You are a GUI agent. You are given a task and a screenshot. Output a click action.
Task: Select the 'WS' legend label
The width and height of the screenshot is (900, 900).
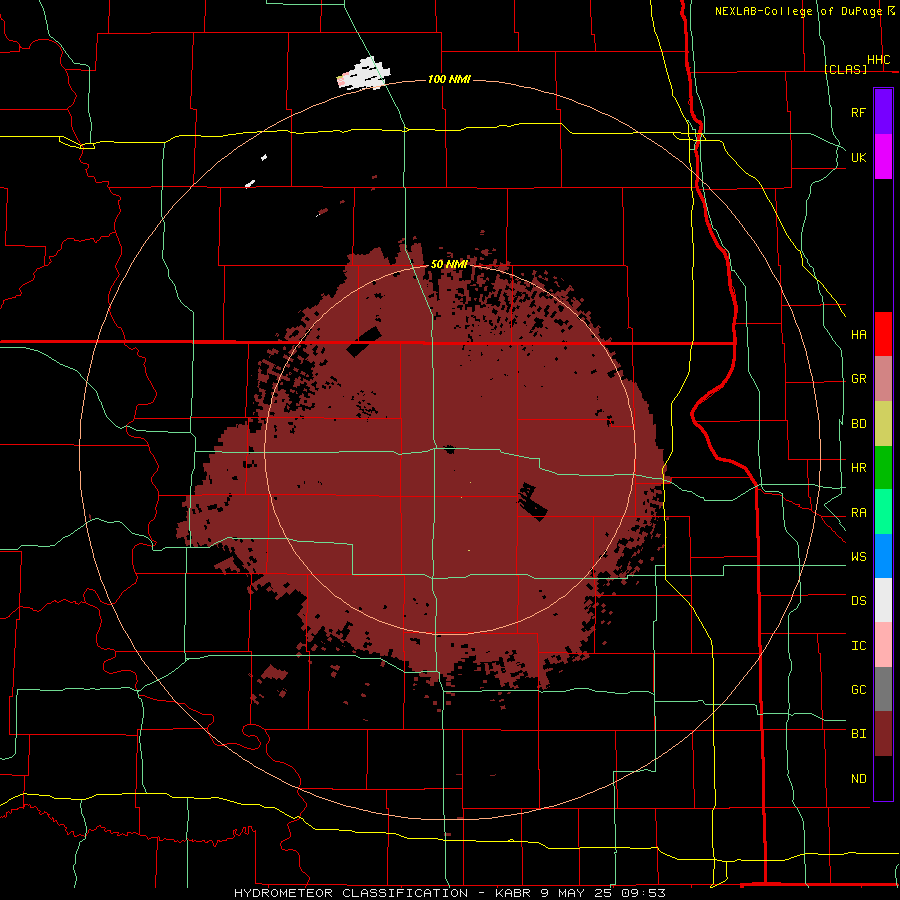point(858,557)
